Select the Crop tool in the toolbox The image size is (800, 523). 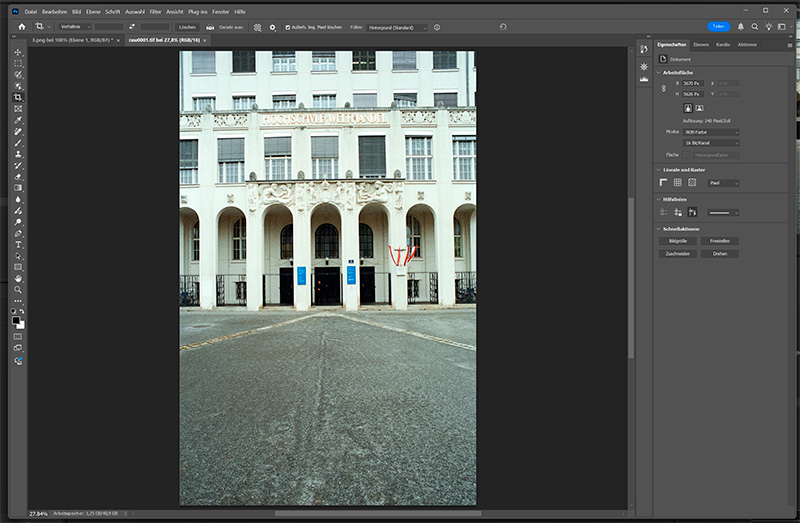tap(18, 97)
